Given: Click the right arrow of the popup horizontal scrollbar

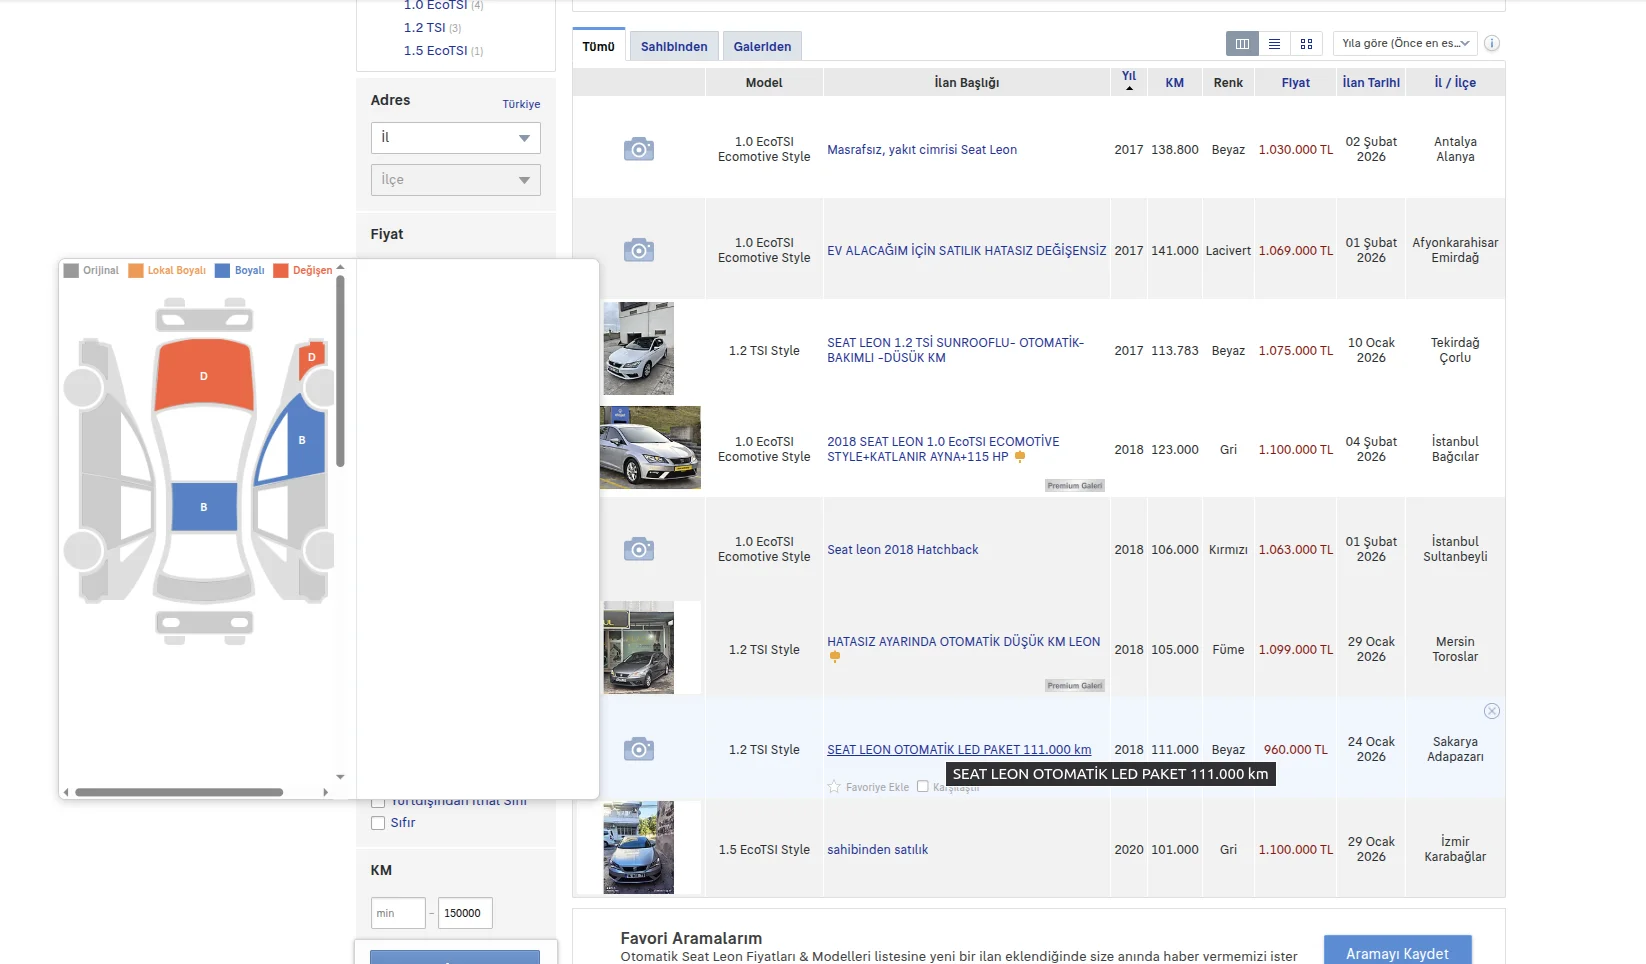Looking at the screenshot, I should point(325,792).
